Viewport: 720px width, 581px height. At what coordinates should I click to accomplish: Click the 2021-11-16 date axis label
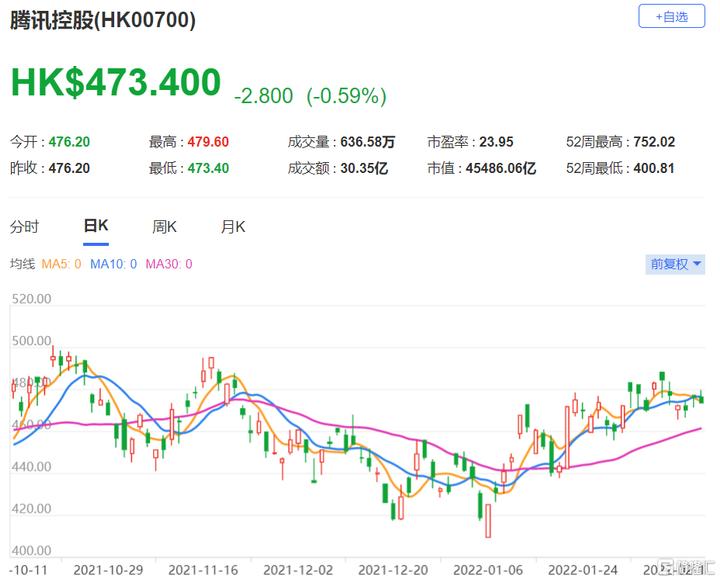click(203, 570)
